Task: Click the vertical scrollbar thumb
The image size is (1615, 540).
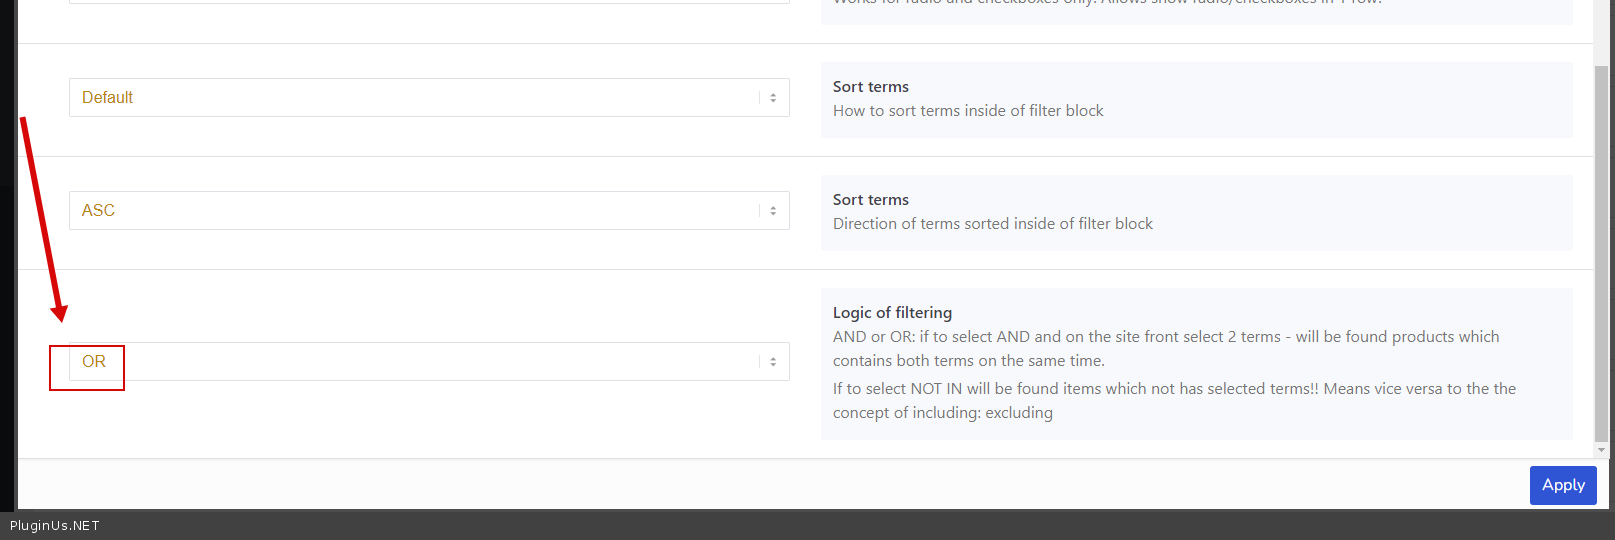Action: tap(1601, 250)
